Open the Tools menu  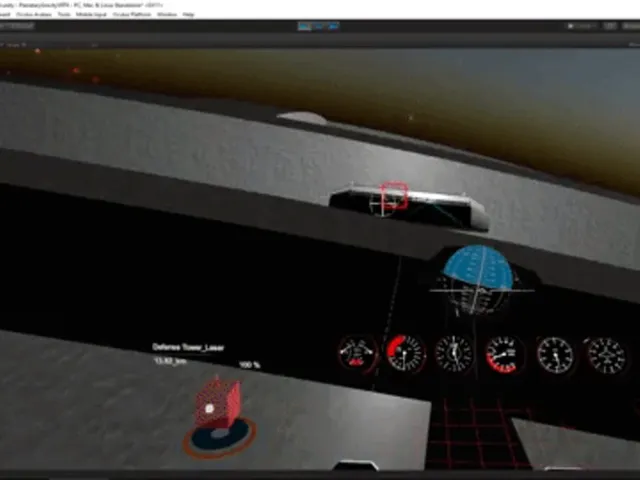pos(64,15)
